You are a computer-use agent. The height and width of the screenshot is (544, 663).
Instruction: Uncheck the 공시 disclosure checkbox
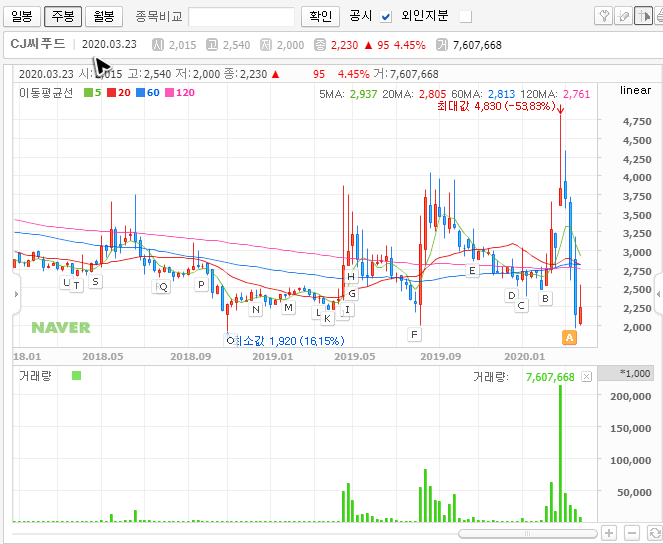(386, 17)
